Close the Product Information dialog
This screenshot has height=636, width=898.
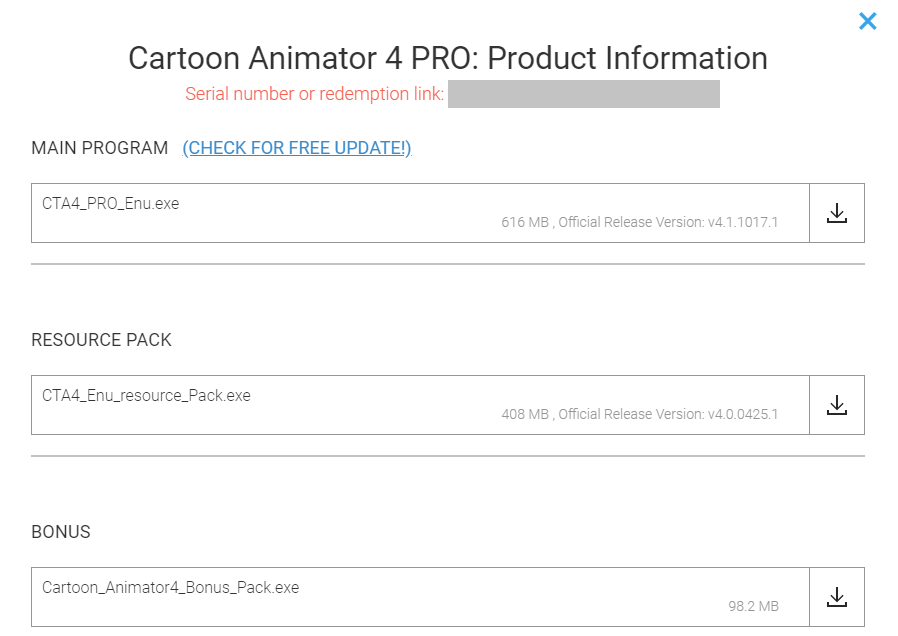click(x=867, y=21)
